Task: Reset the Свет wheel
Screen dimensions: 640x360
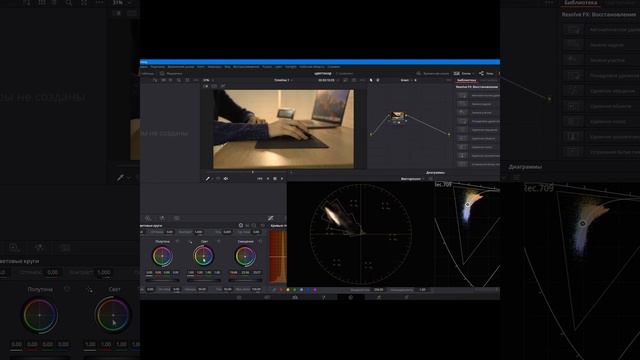Action: [219, 241]
